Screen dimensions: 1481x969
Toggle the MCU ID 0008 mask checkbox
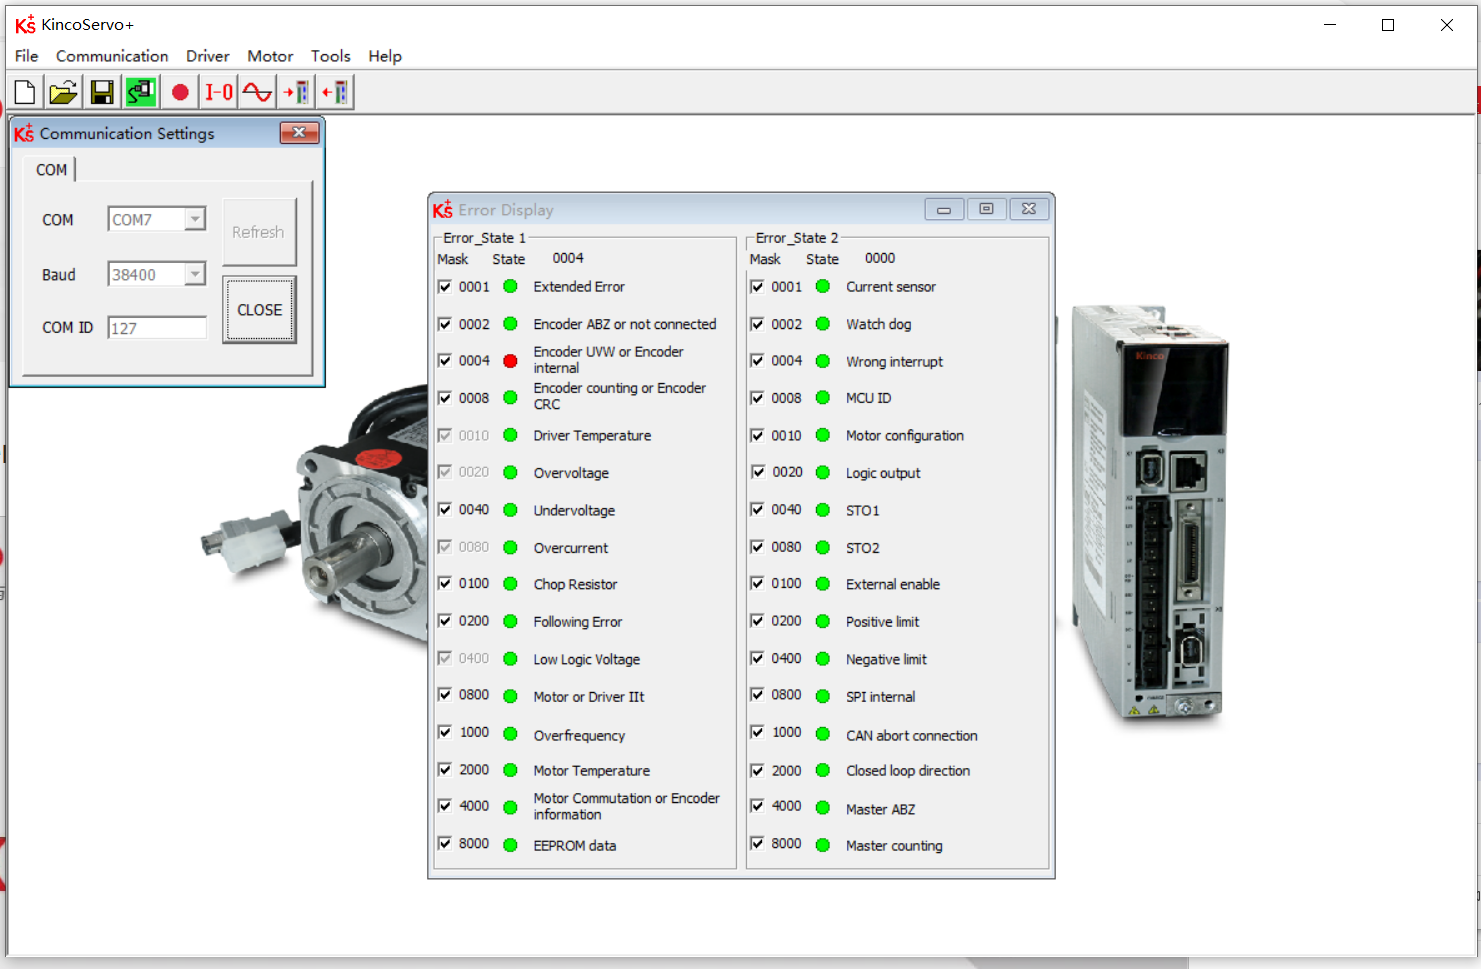758,397
